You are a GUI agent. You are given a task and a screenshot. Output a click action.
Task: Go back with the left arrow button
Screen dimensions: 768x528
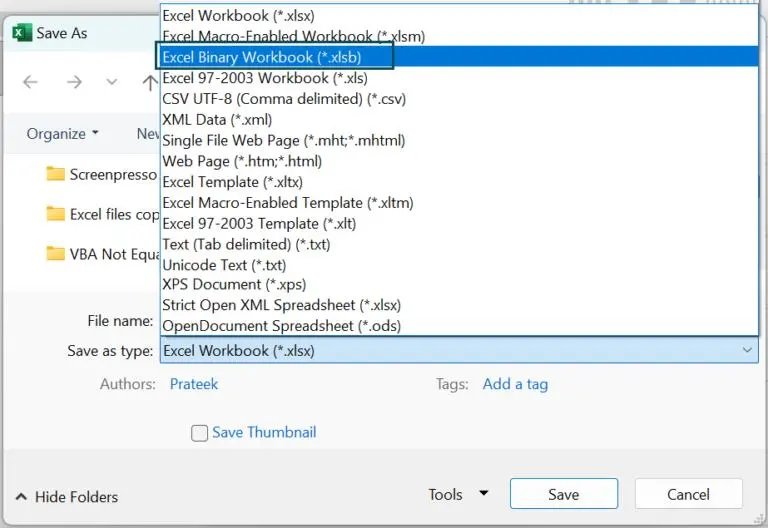coord(30,82)
